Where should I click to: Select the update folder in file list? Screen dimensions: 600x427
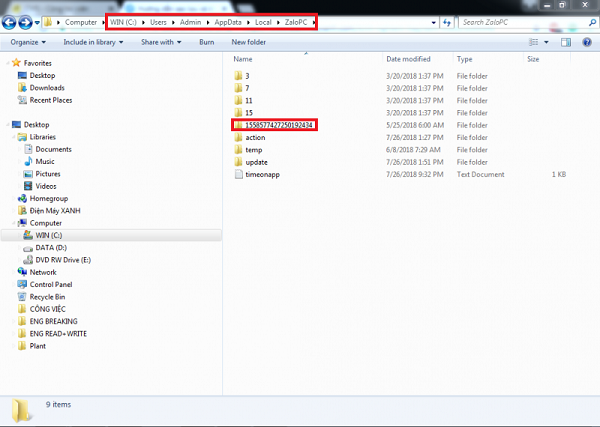256,162
